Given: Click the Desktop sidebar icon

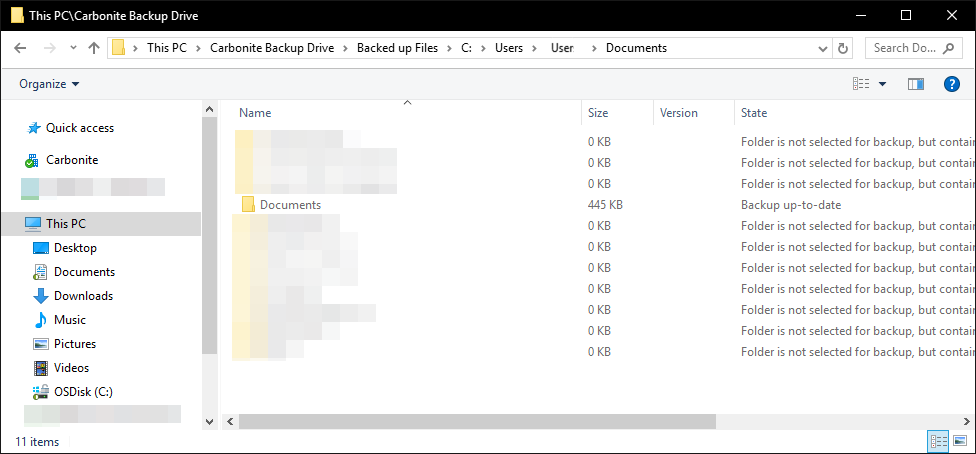Looking at the screenshot, I should tap(40, 248).
